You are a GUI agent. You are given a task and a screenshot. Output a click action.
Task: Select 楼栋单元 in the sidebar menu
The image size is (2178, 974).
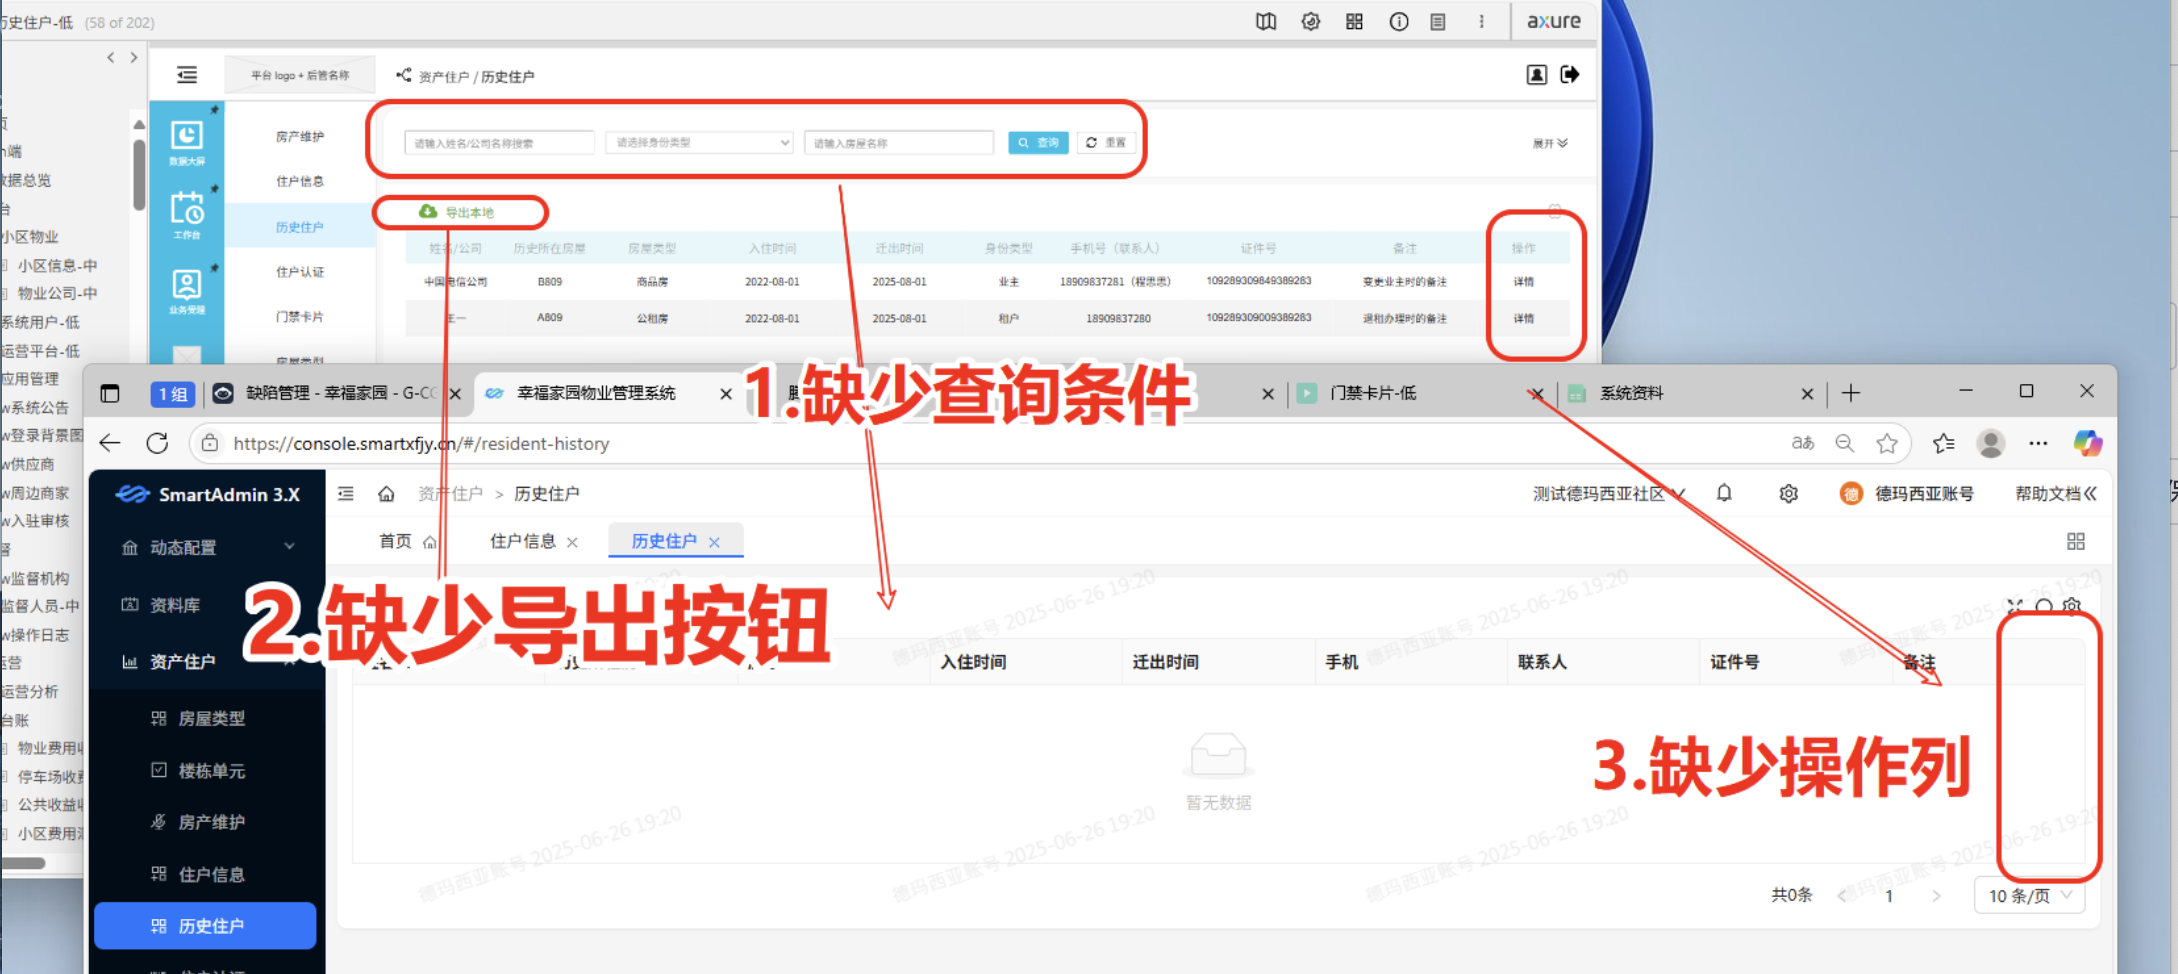[x=211, y=771]
